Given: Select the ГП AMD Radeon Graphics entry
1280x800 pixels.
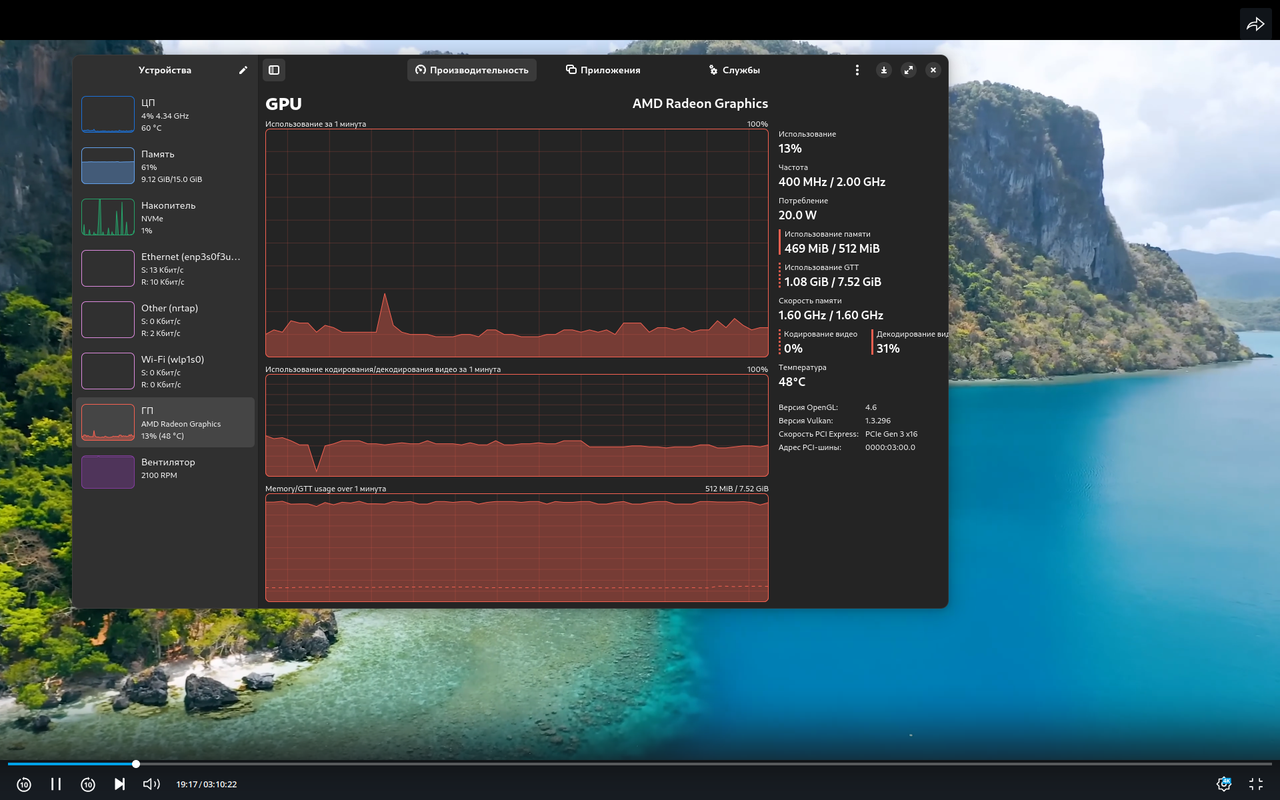Looking at the screenshot, I should tap(166, 422).
